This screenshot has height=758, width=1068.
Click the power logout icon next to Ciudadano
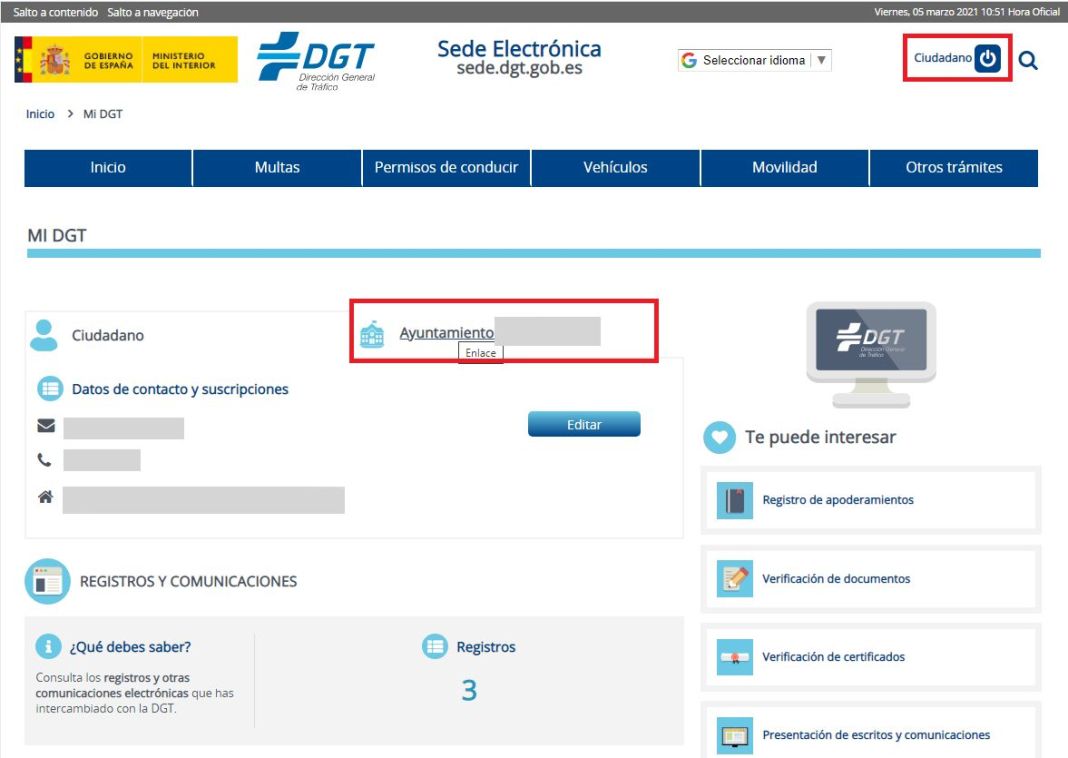click(987, 58)
